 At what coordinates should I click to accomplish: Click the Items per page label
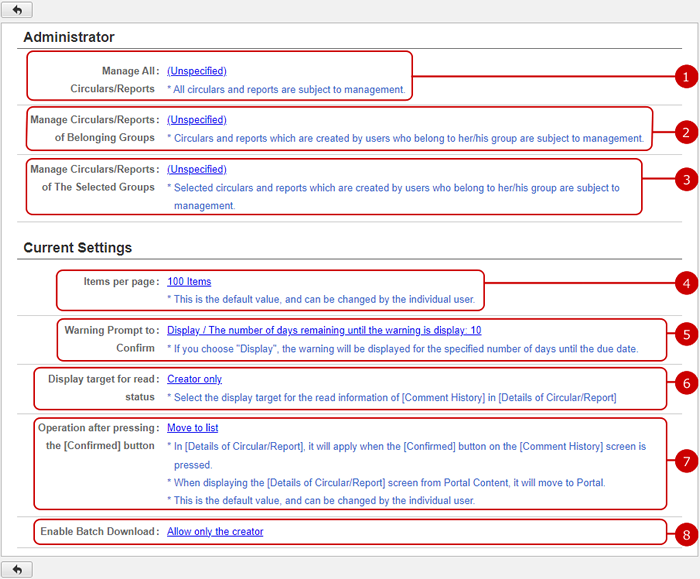(x=121, y=281)
